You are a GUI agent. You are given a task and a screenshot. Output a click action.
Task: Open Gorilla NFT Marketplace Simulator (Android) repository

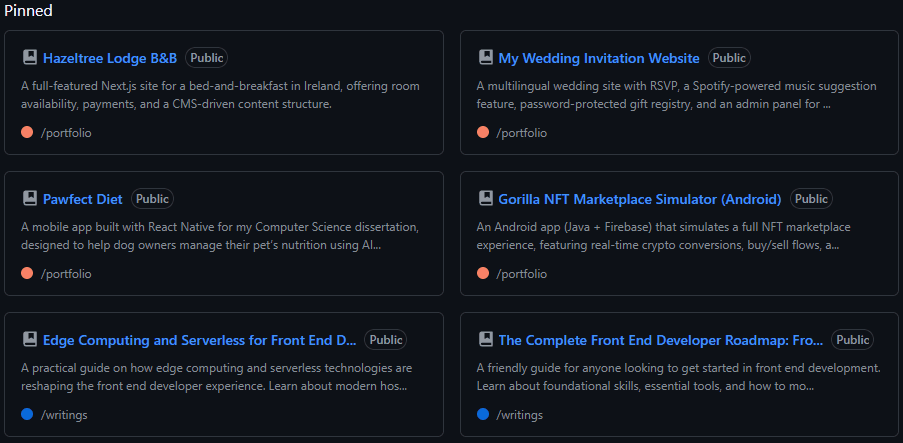(639, 199)
